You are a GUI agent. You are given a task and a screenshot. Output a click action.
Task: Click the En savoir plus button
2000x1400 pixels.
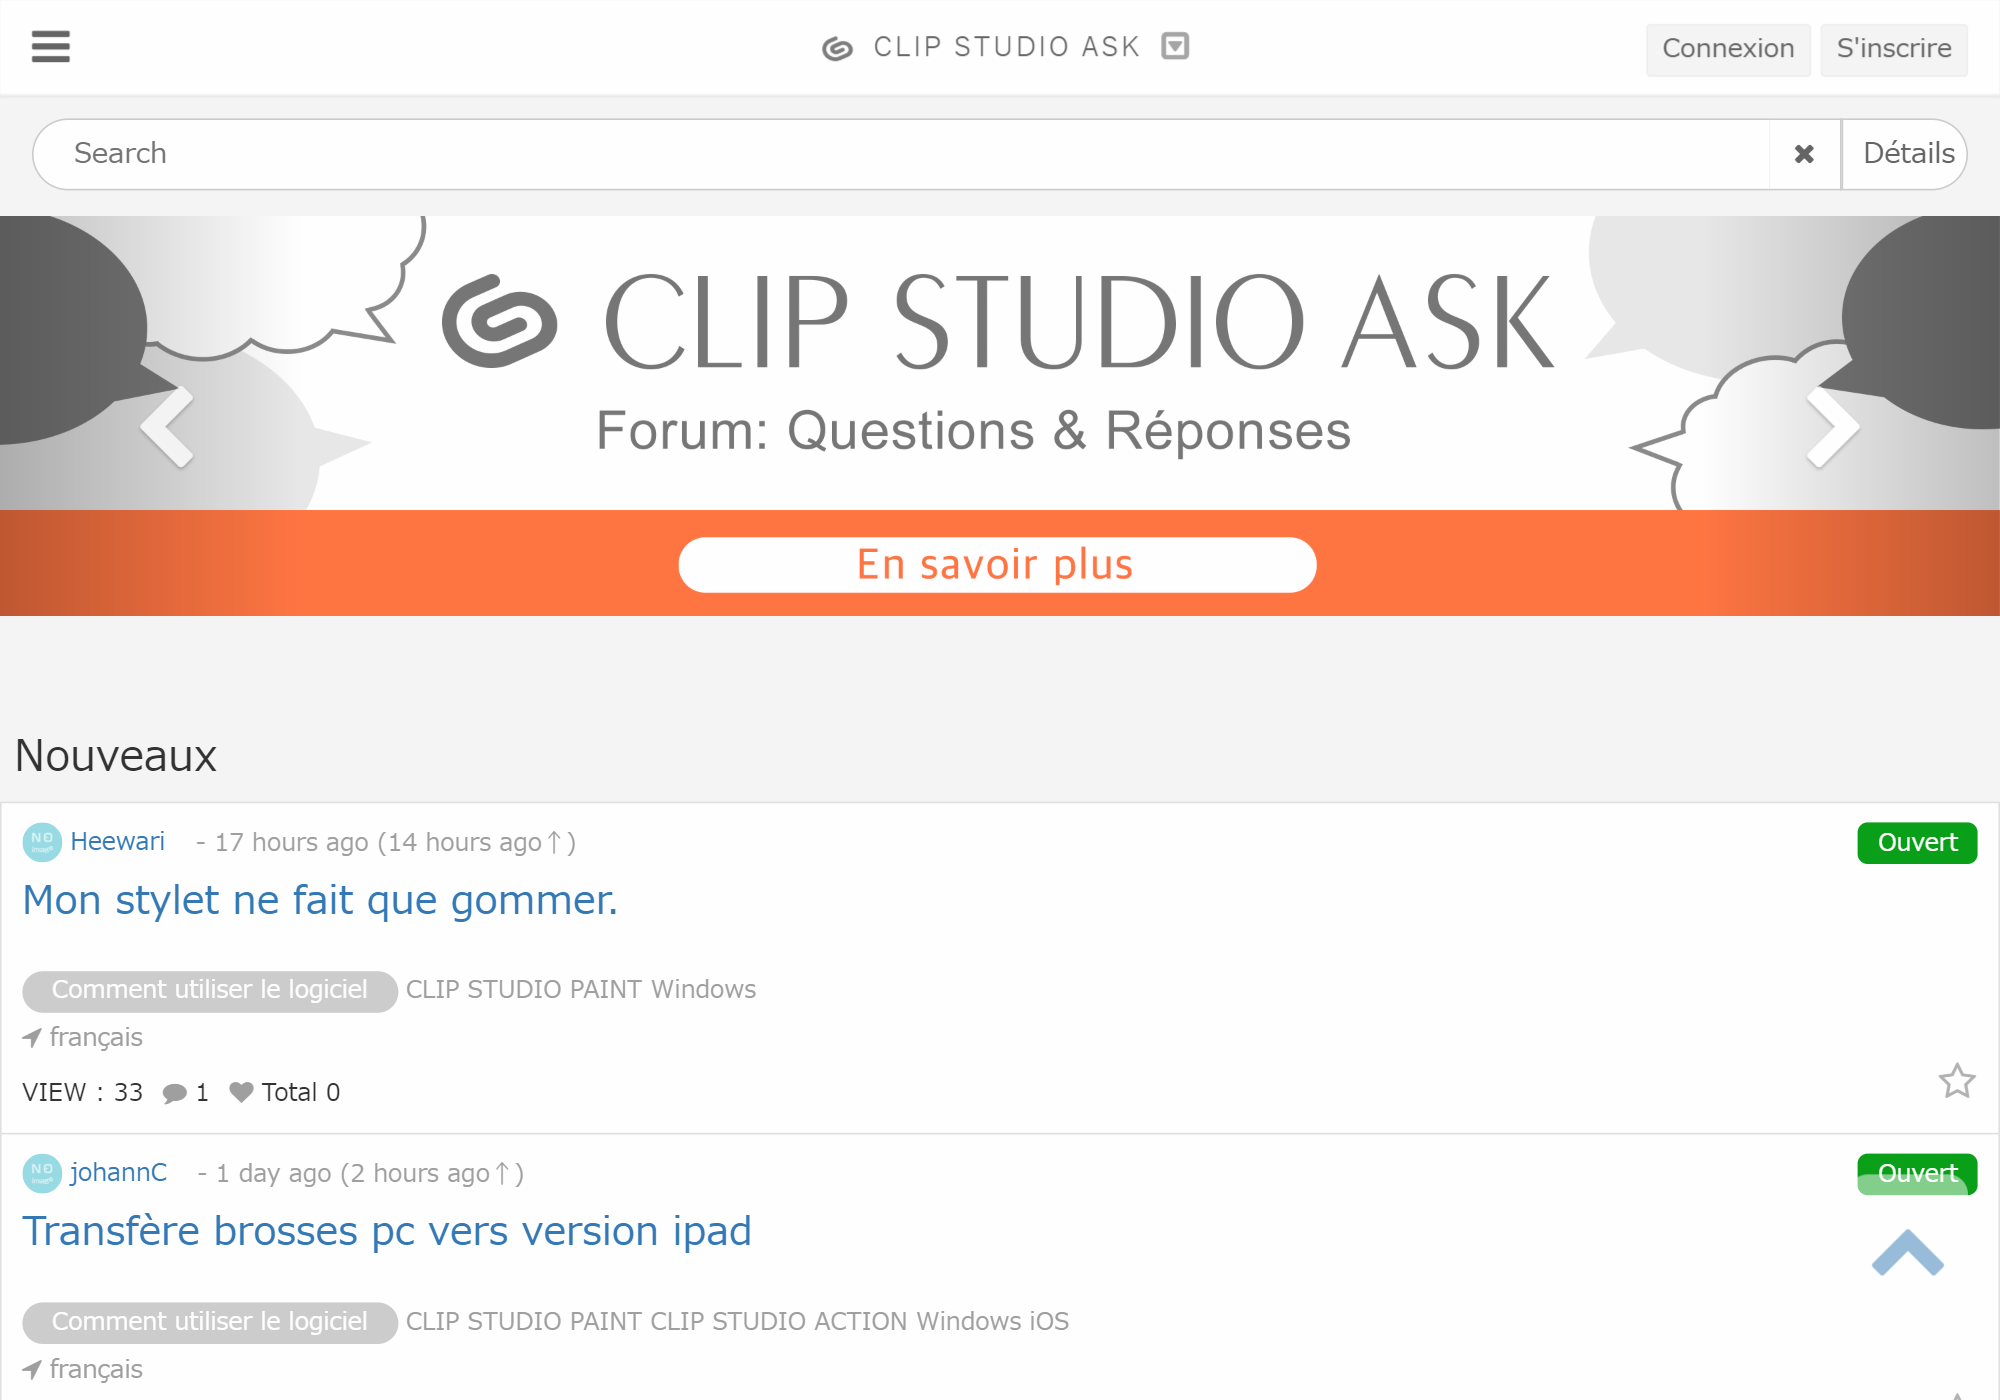pyautogui.click(x=996, y=565)
